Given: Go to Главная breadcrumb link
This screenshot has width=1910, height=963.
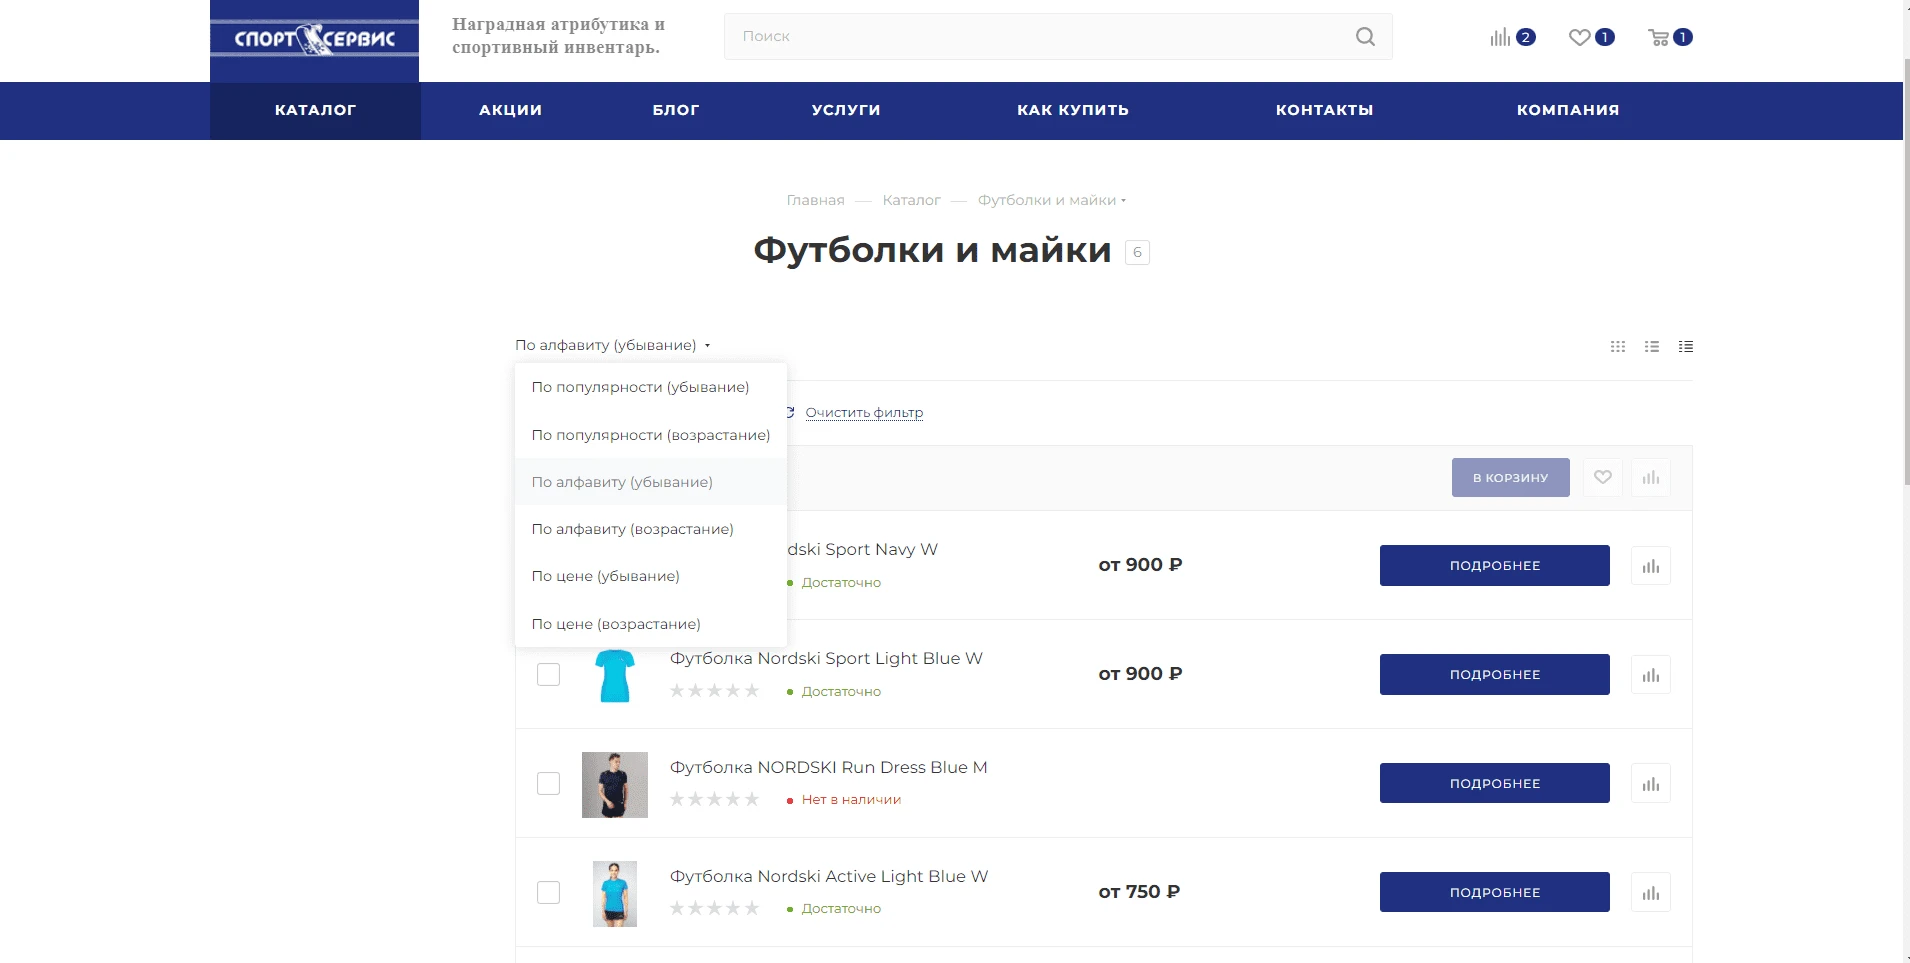Looking at the screenshot, I should [815, 200].
